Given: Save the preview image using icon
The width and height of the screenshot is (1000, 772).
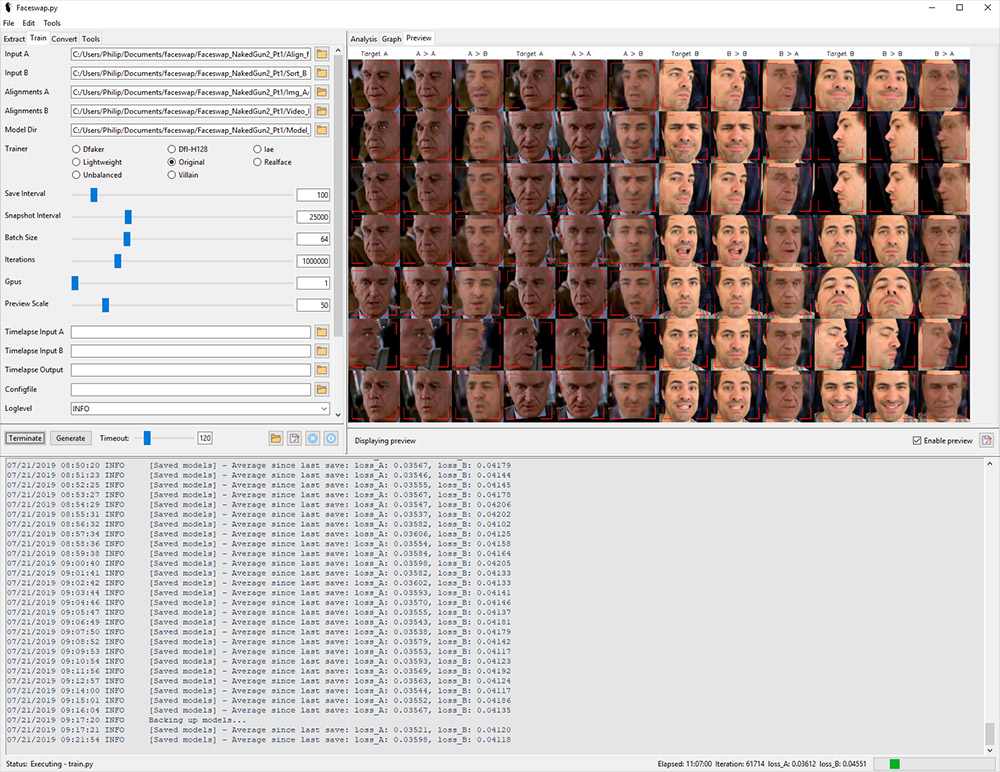Looking at the screenshot, I should tap(987, 440).
